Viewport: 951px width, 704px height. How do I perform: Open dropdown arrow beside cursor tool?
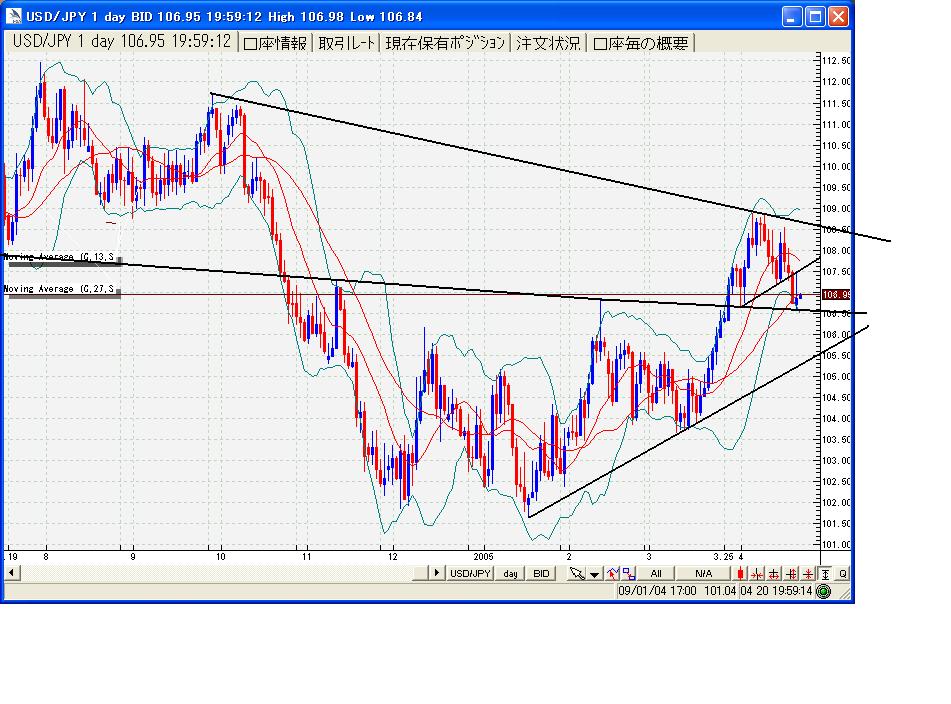[x=594, y=574]
